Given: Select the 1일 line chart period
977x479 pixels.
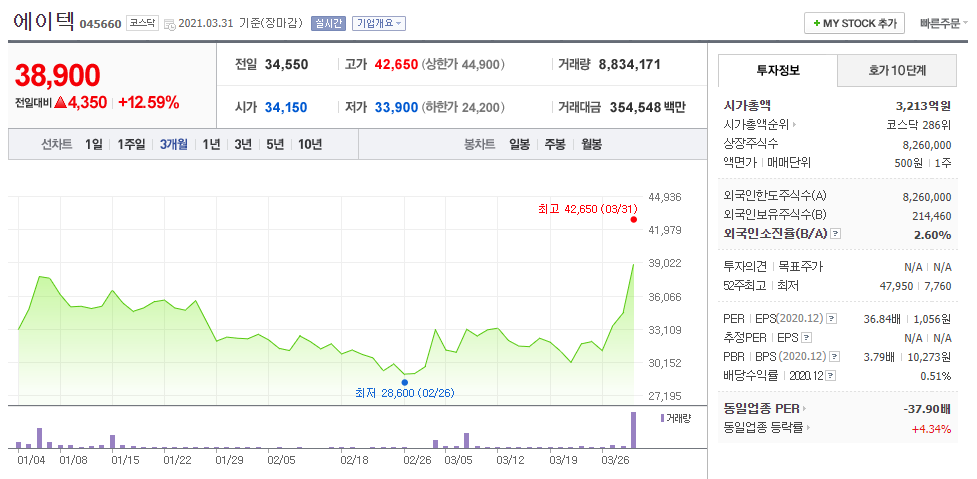Looking at the screenshot, I should [93, 145].
